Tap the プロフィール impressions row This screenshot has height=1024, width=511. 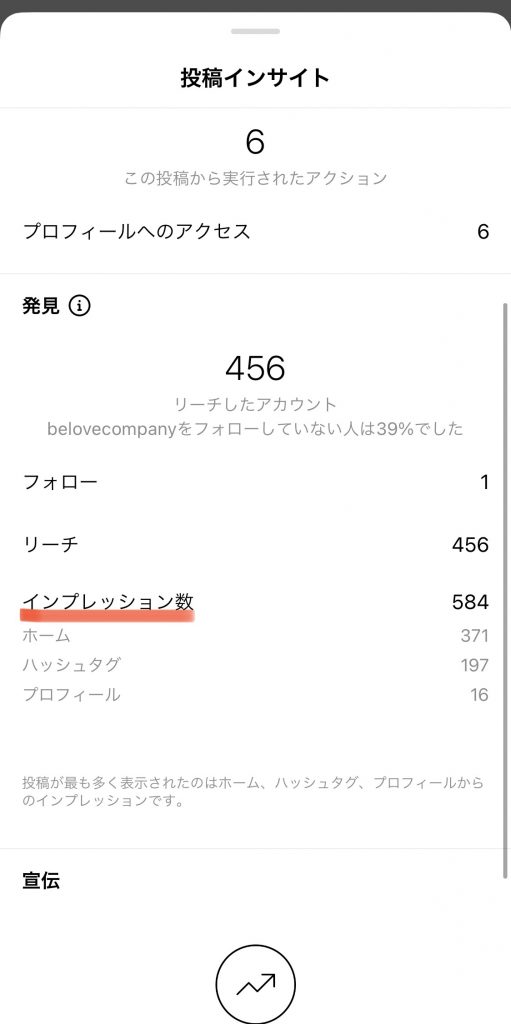(256, 694)
